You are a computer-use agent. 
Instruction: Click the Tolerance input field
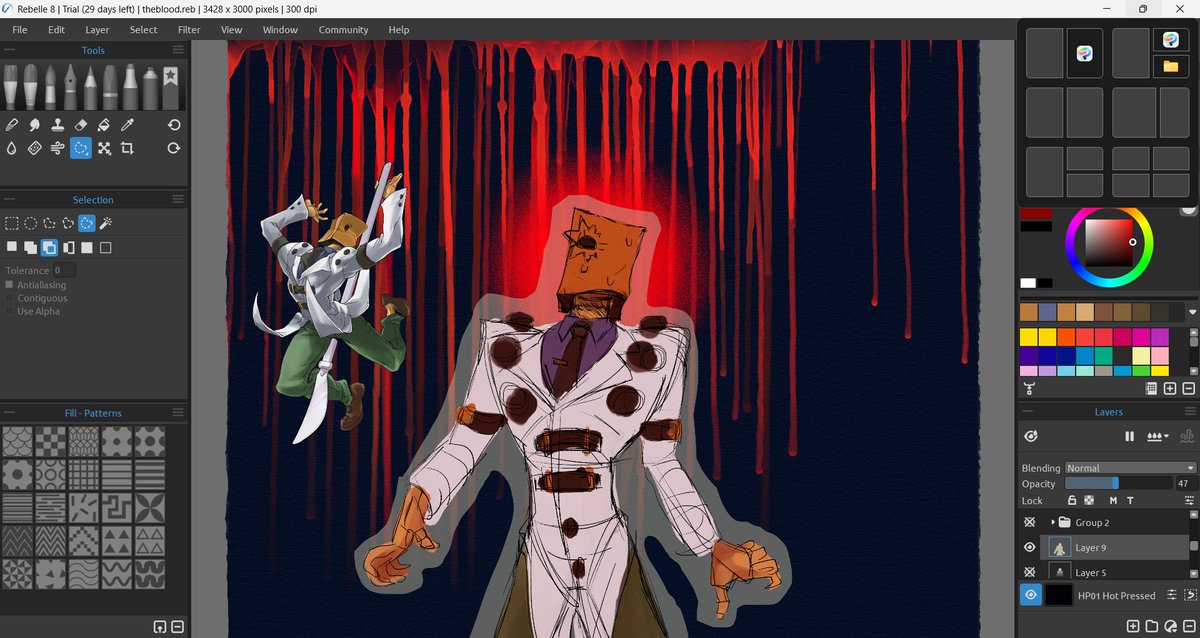click(65, 270)
